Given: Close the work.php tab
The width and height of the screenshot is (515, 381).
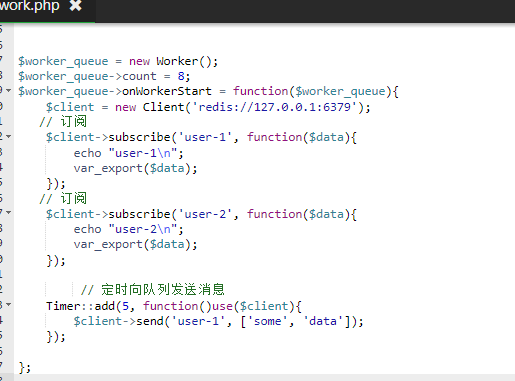Looking at the screenshot, I should [x=76, y=5].
